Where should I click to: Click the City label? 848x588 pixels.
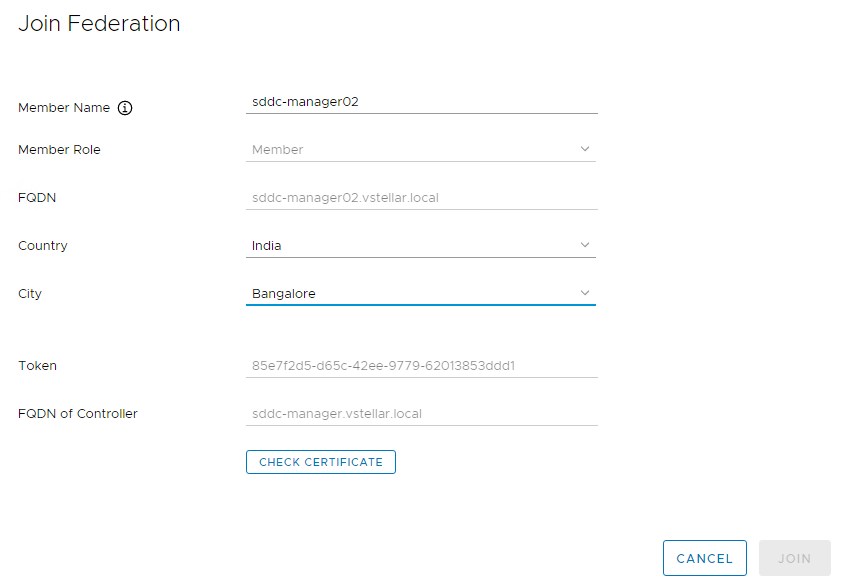30,294
